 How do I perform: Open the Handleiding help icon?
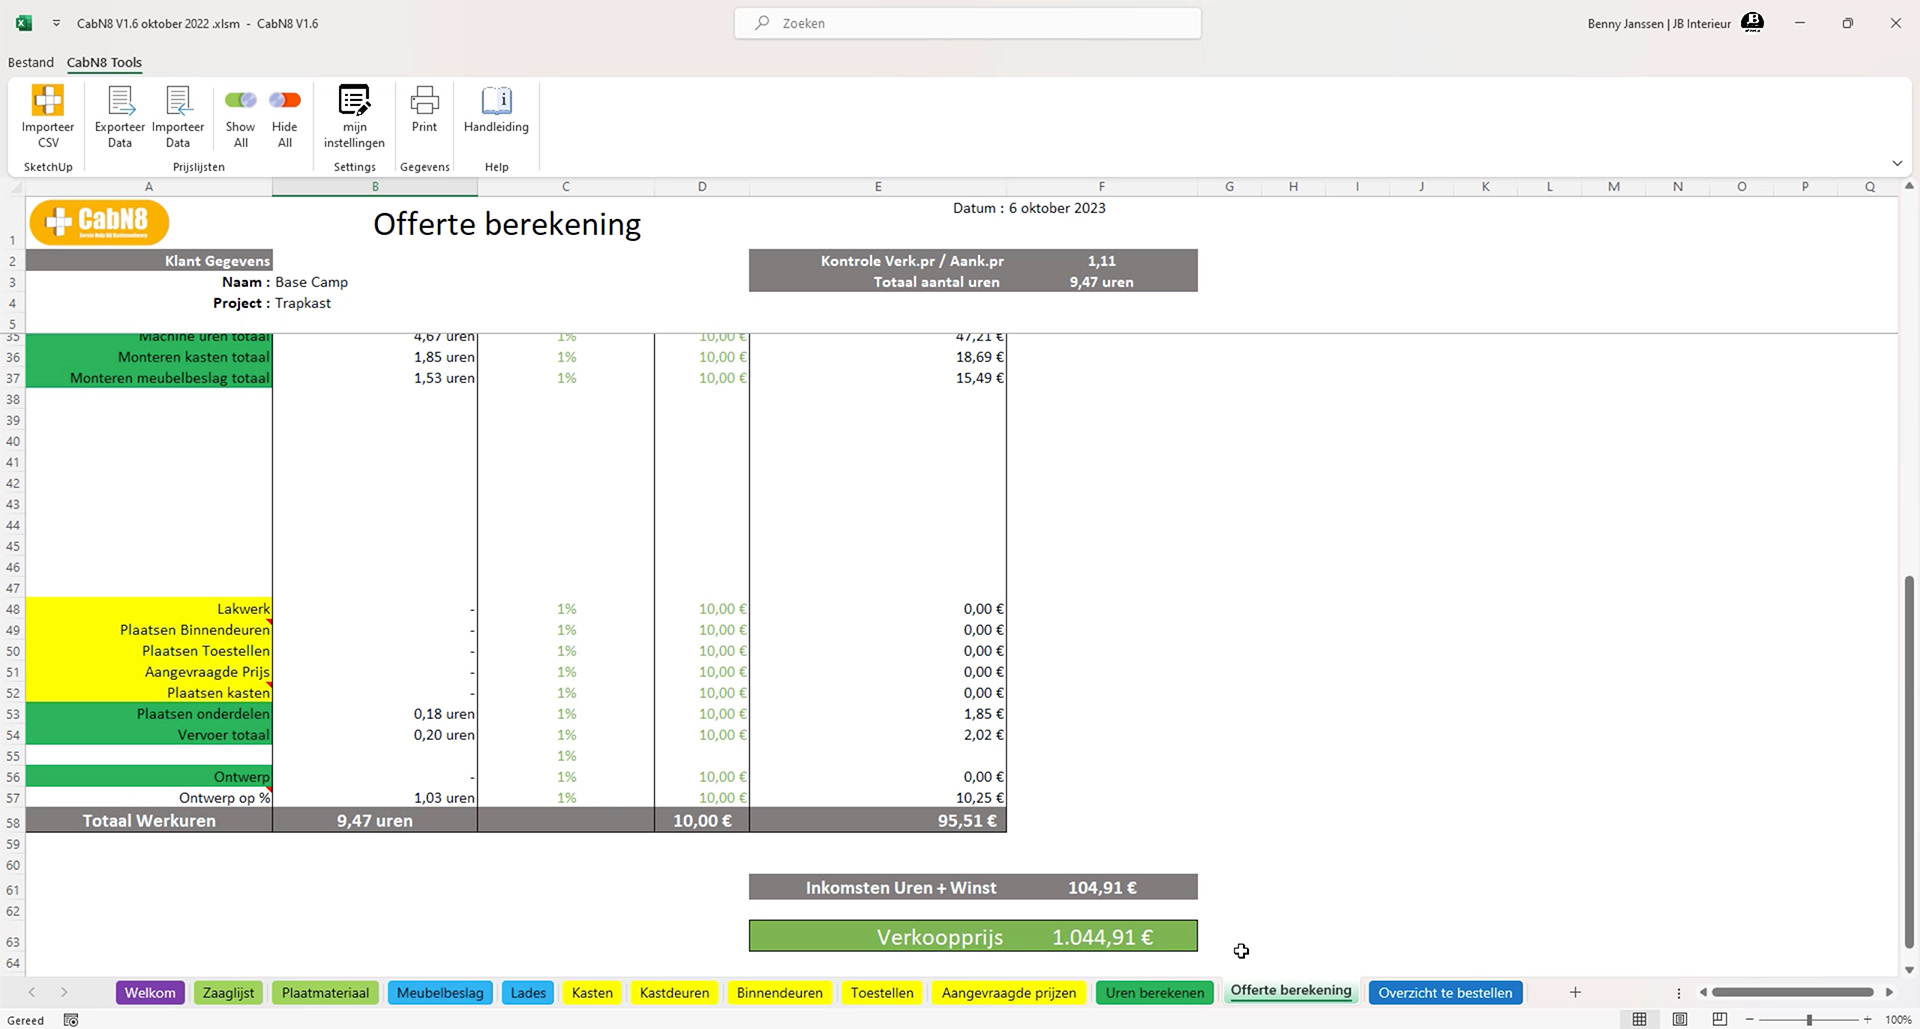pyautogui.click(x=495, y=110)
